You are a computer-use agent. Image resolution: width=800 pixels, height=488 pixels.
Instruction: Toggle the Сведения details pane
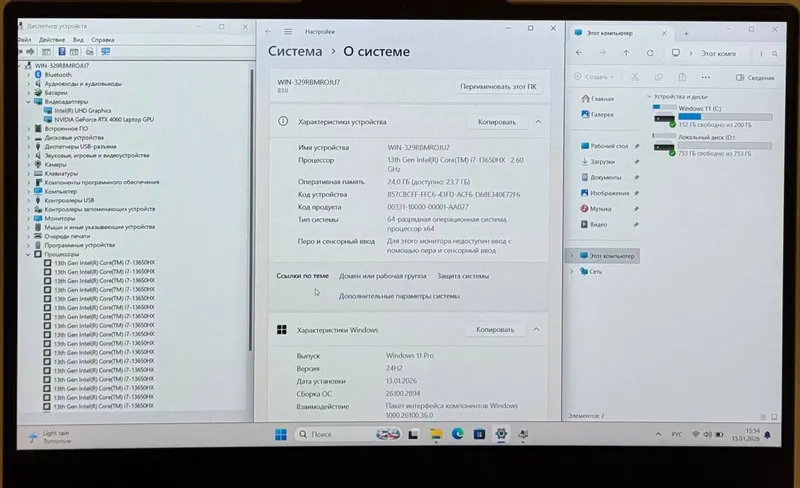coord(755,78)
